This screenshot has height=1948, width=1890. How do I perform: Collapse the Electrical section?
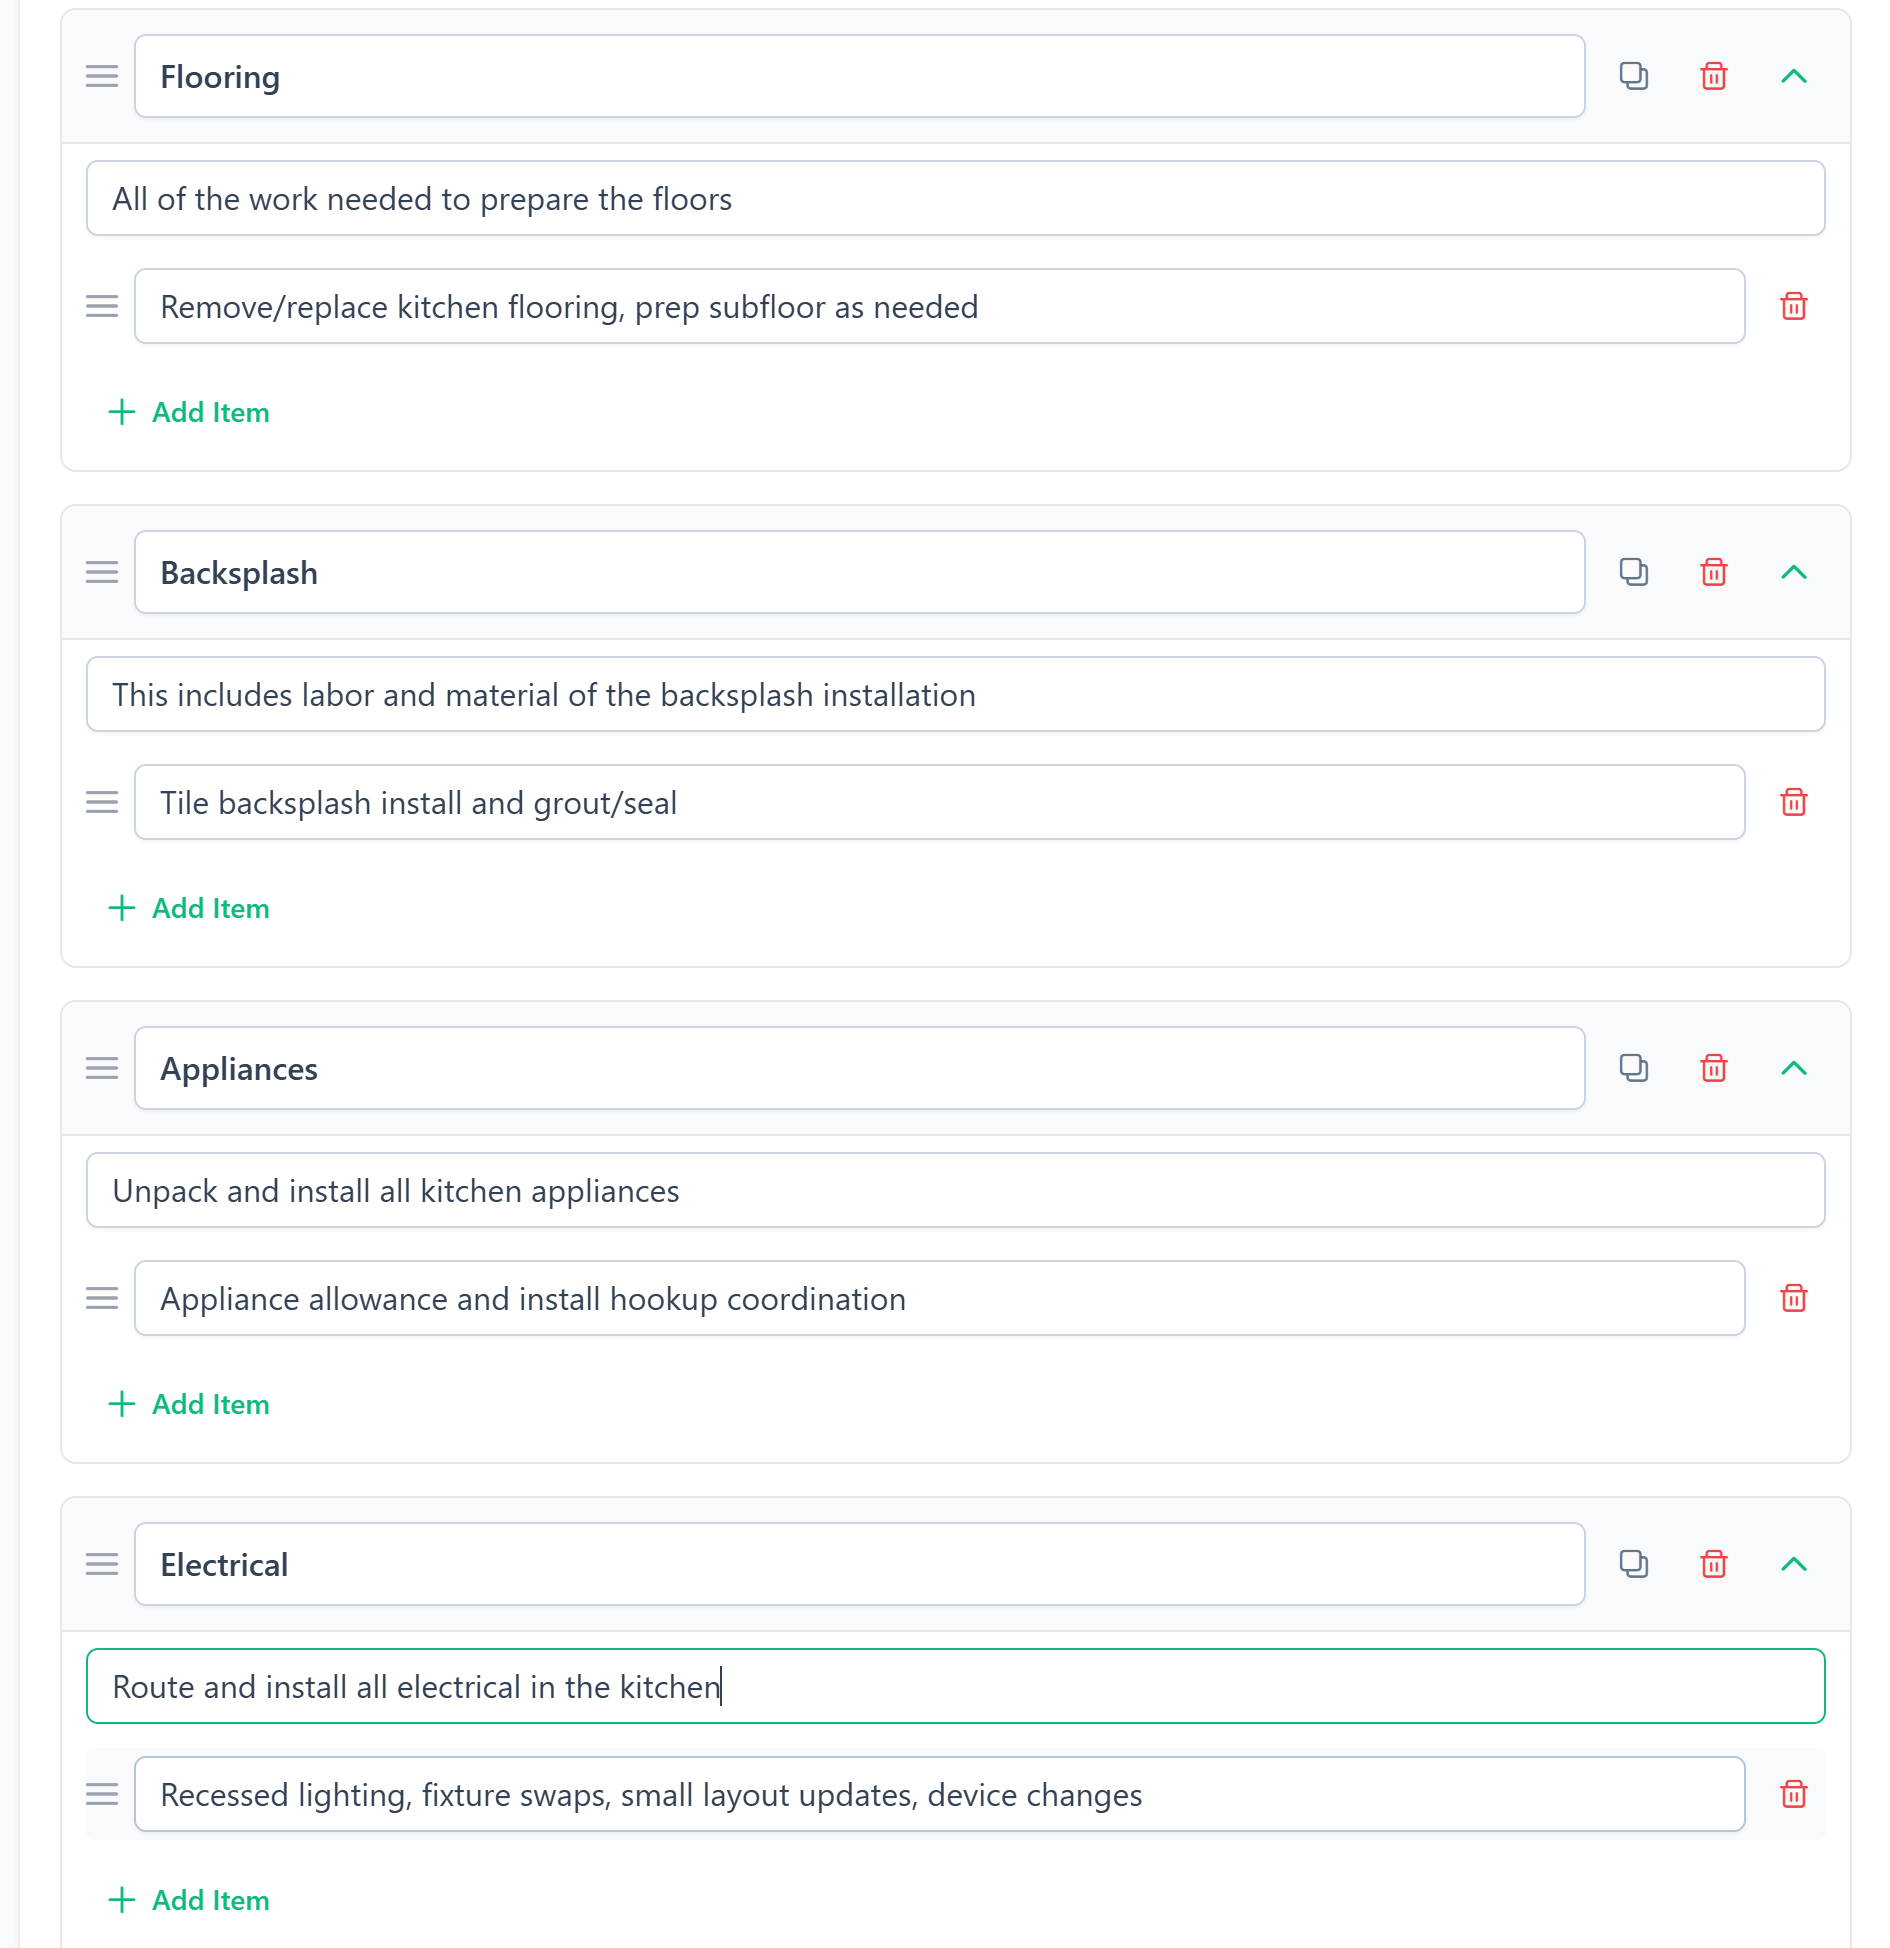point(1794,1564)
